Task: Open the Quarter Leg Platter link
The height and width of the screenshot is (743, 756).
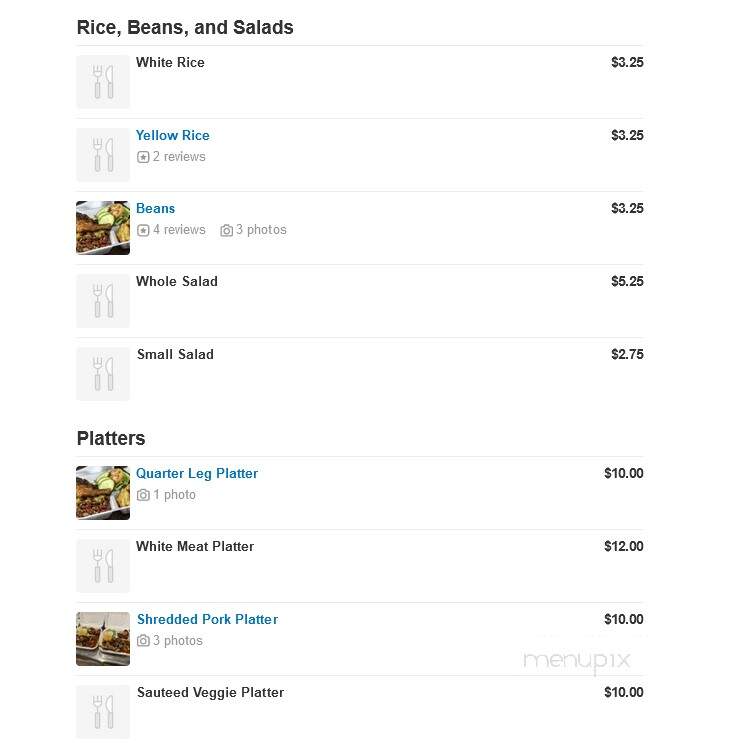Action: (197, 473)
